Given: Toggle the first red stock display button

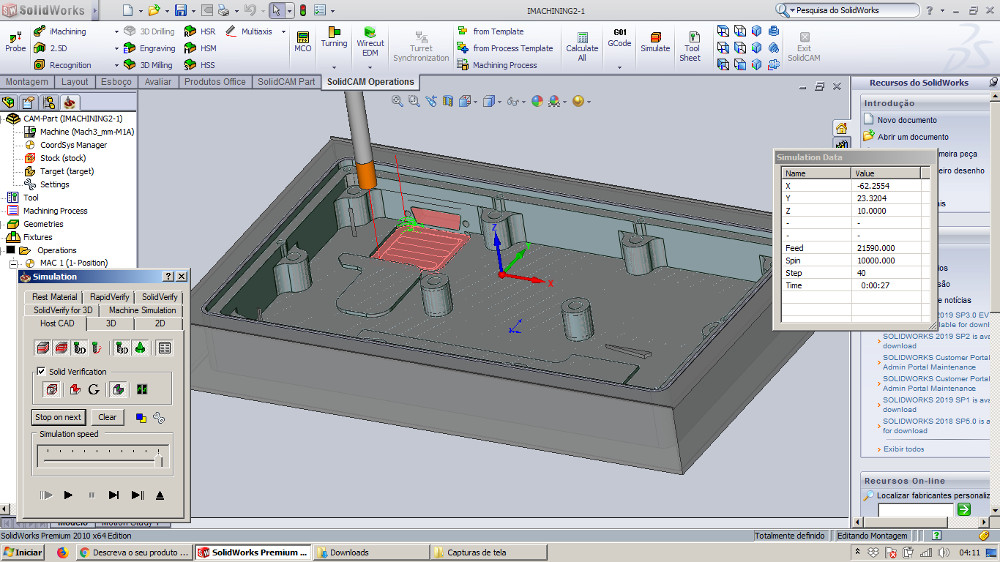Looking at the screenshot, I should point(43,348).
